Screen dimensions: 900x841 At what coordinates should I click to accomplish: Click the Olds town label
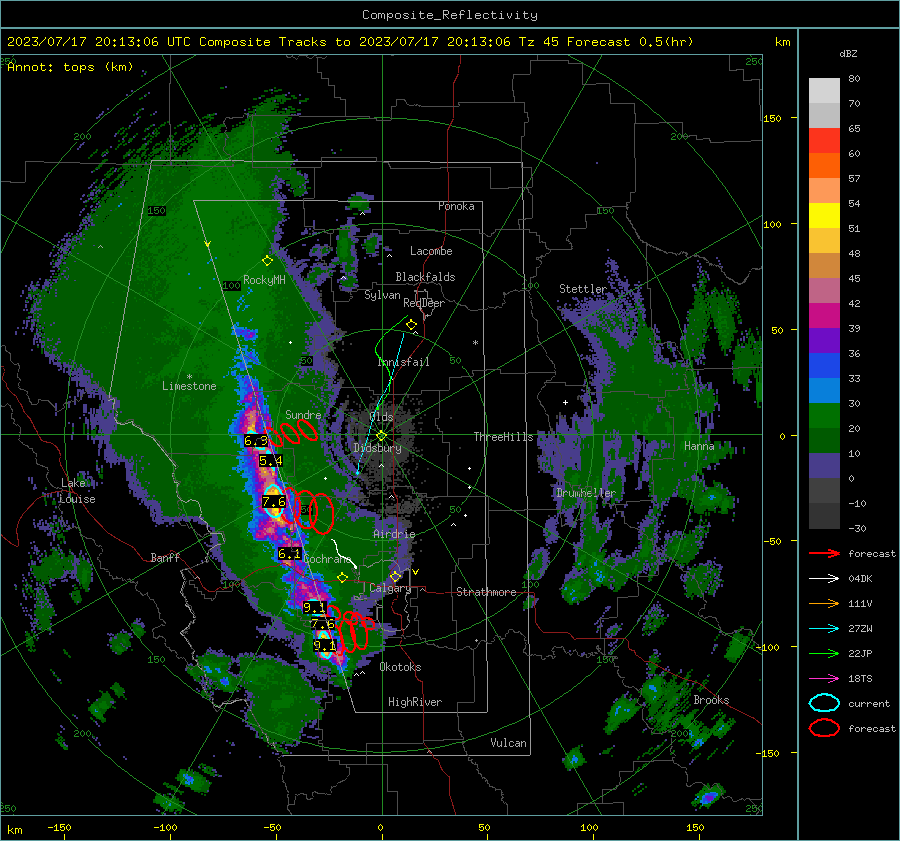point(381,417)
